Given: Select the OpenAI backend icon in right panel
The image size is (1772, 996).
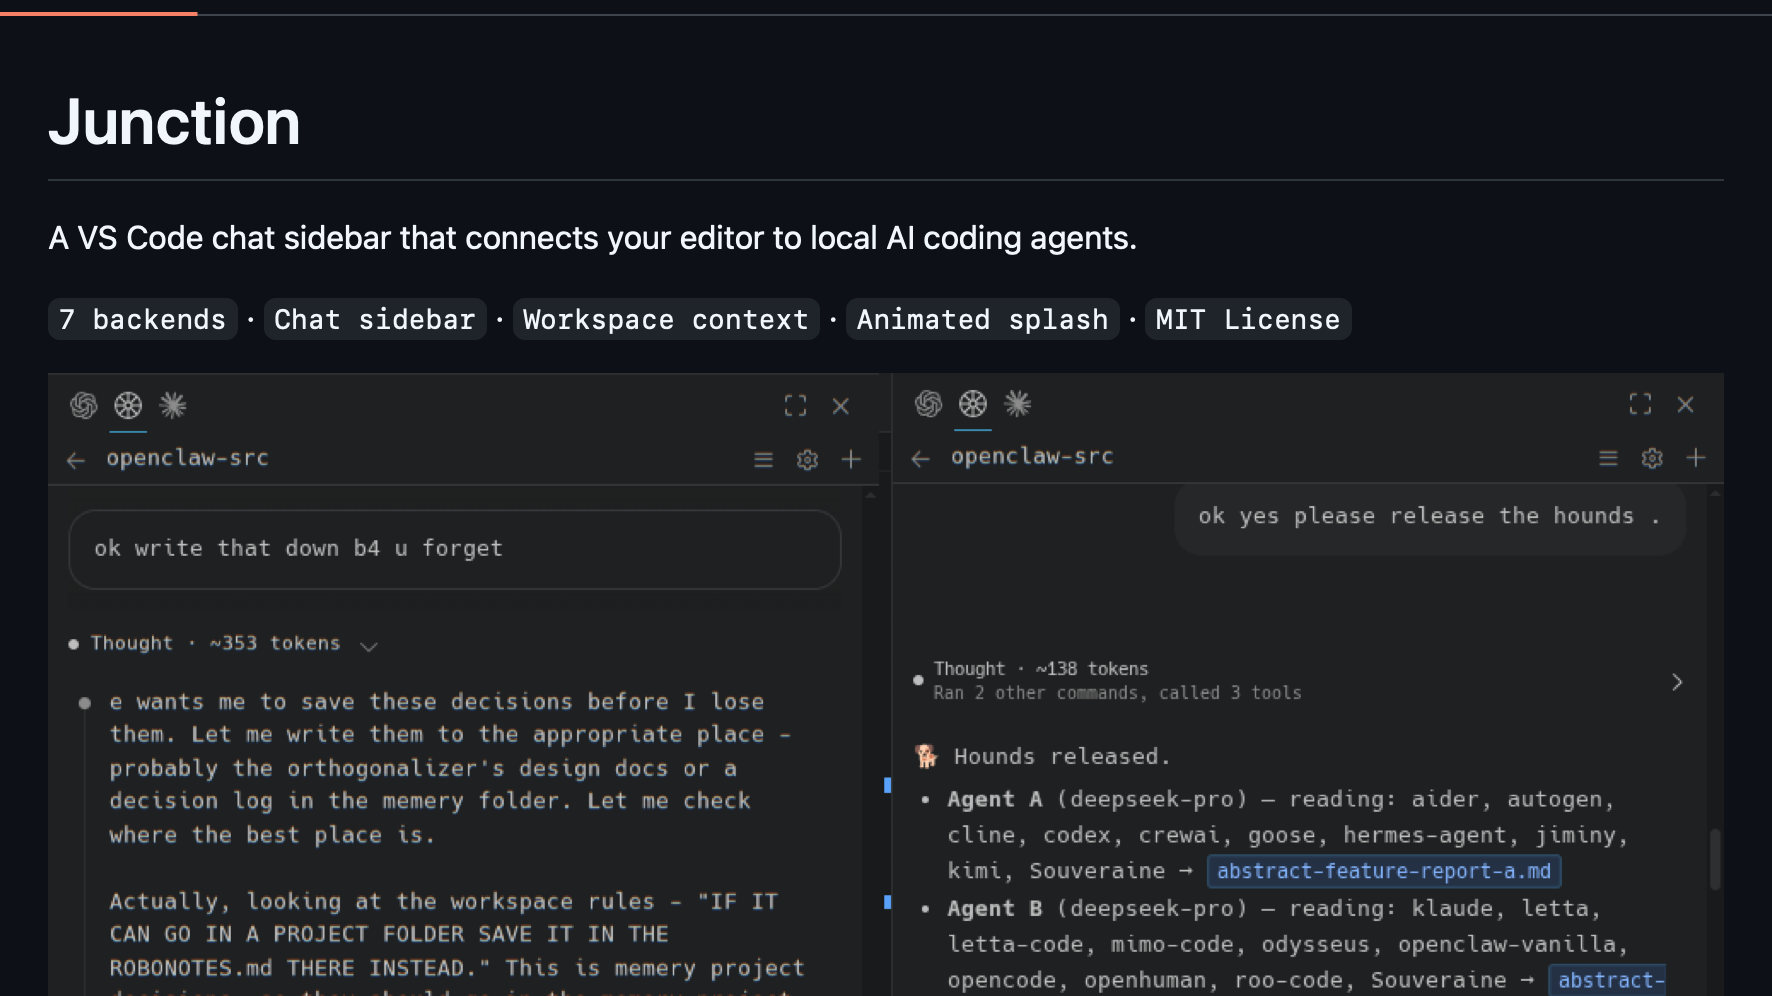Looking at the screenshot, I should click(928, 403).
